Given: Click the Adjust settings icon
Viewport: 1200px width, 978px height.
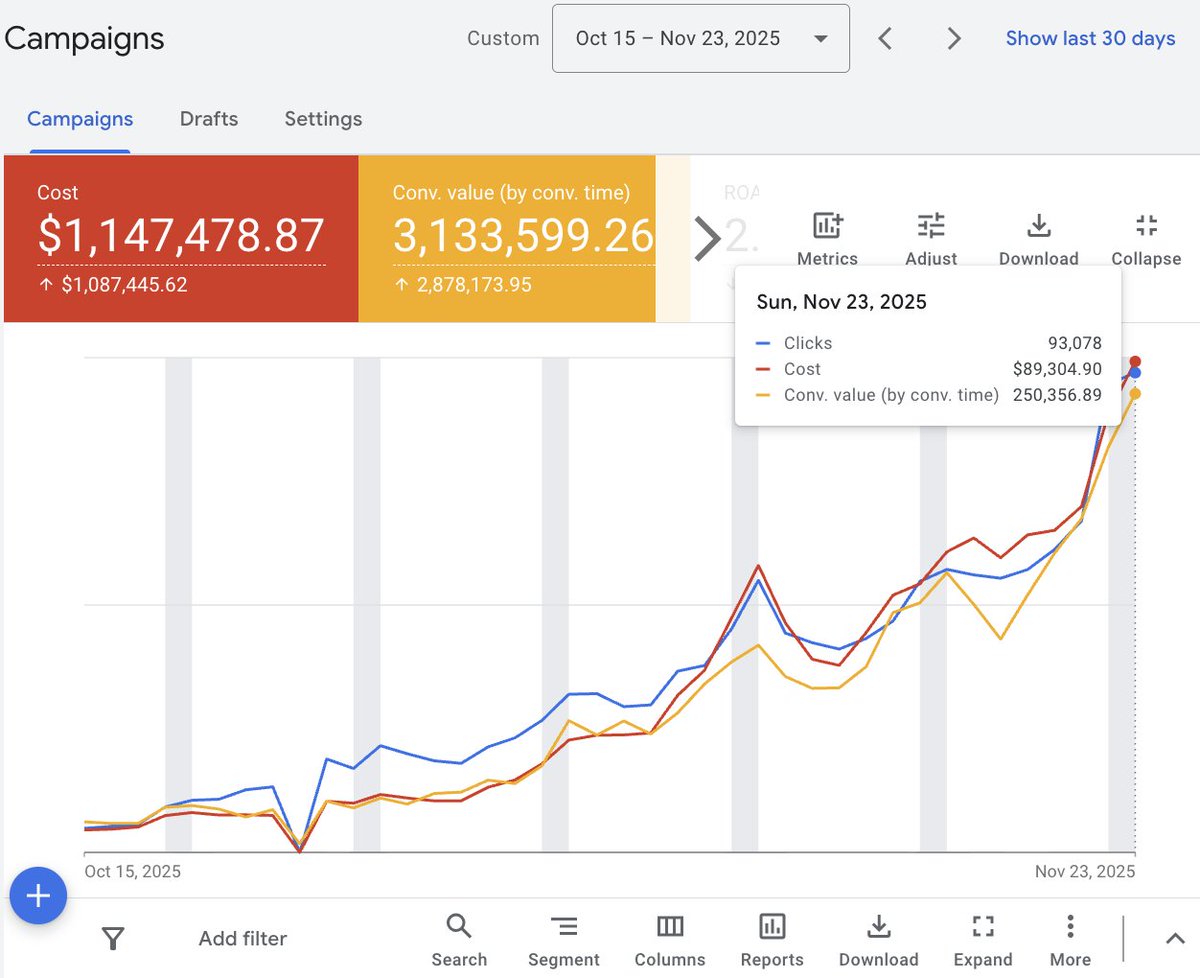Looking at the screenshot, I should (931, 227).
